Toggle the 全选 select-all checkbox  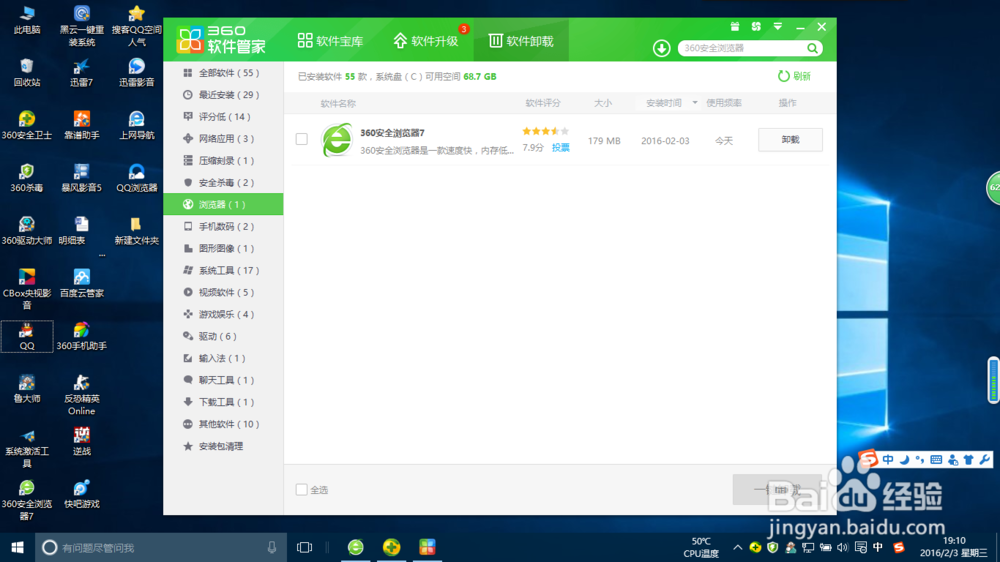302,489
